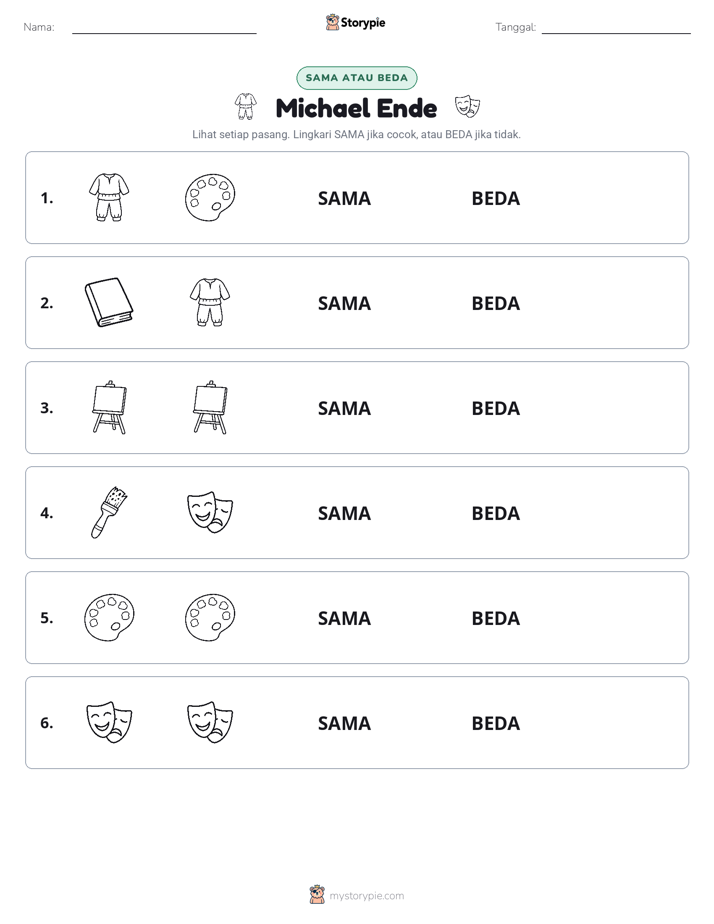Click the theater masks icon beside the title
The height and width of the screenshot is (924, 714).
tap(467, 107)
